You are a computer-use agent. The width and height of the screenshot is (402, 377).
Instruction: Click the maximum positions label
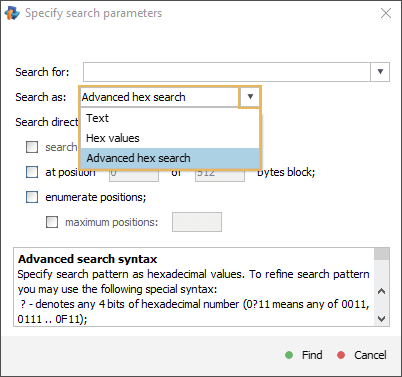[112, 222]
